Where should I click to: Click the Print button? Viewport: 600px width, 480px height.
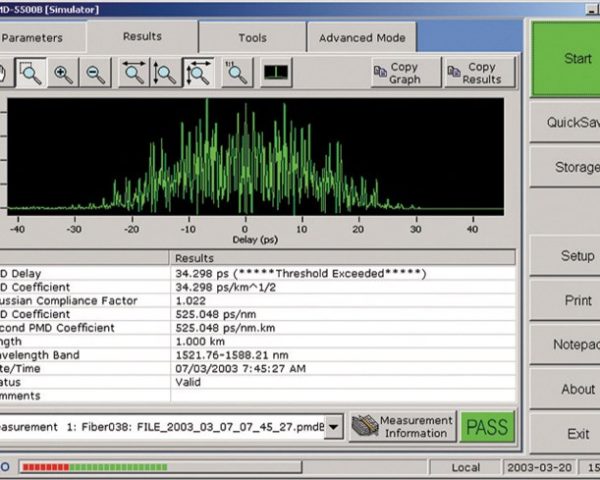[566, 300]
